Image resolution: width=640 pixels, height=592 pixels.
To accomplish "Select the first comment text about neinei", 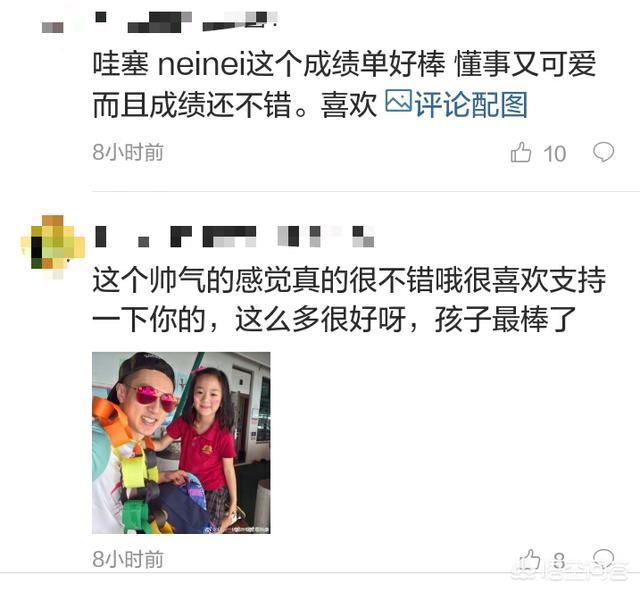I will tap(344, 84).
